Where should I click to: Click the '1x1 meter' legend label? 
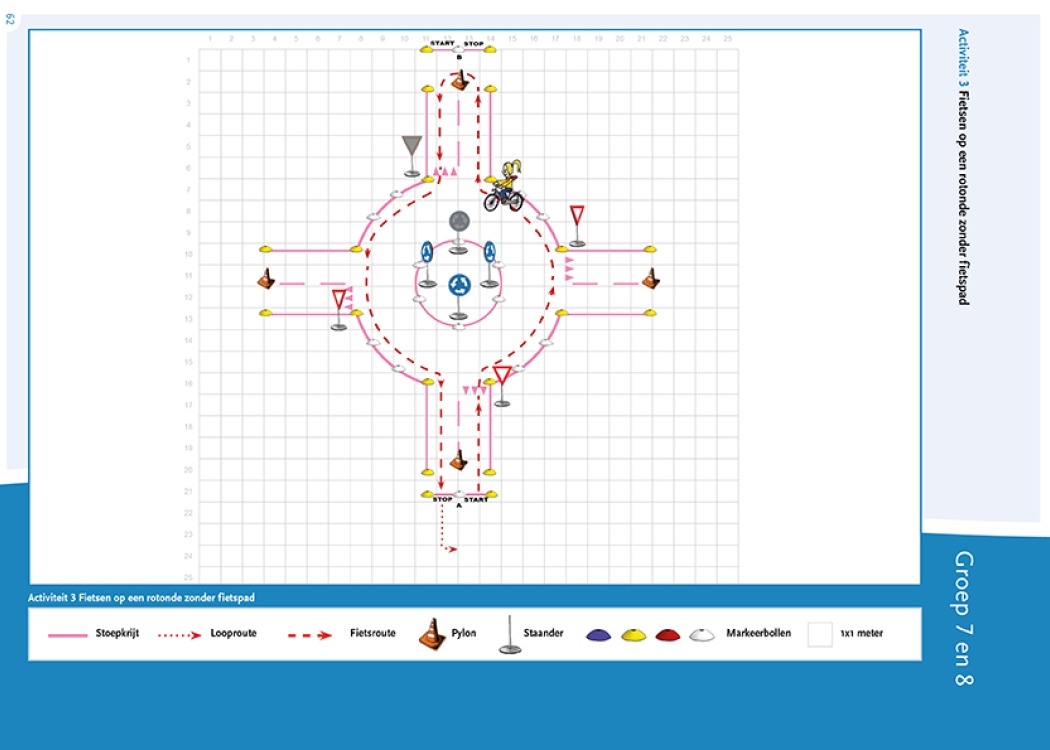pos(861,633)
